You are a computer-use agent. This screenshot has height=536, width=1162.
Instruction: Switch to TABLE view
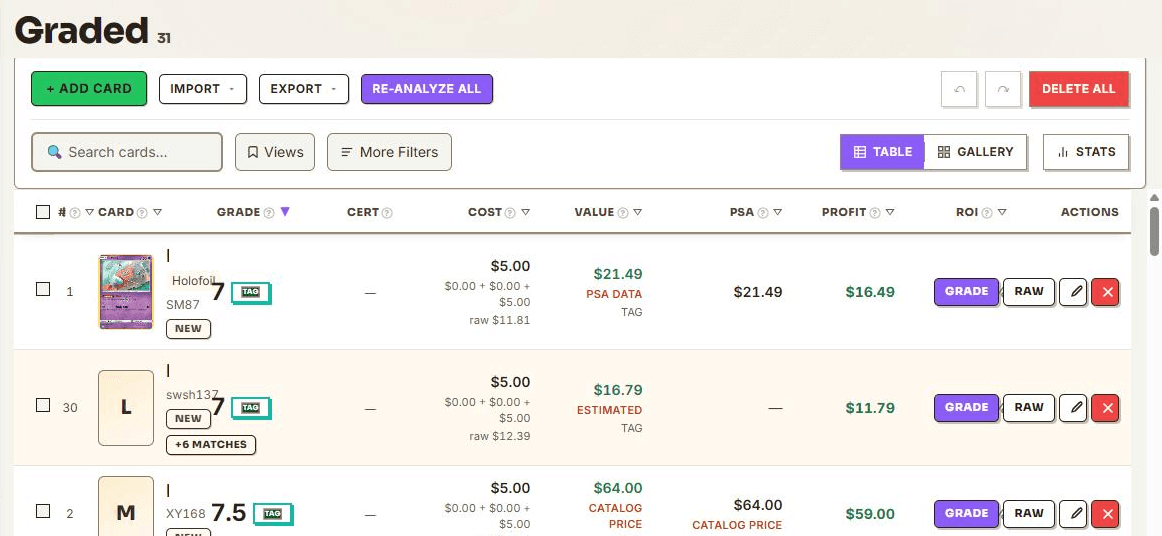tap(882, 152)
